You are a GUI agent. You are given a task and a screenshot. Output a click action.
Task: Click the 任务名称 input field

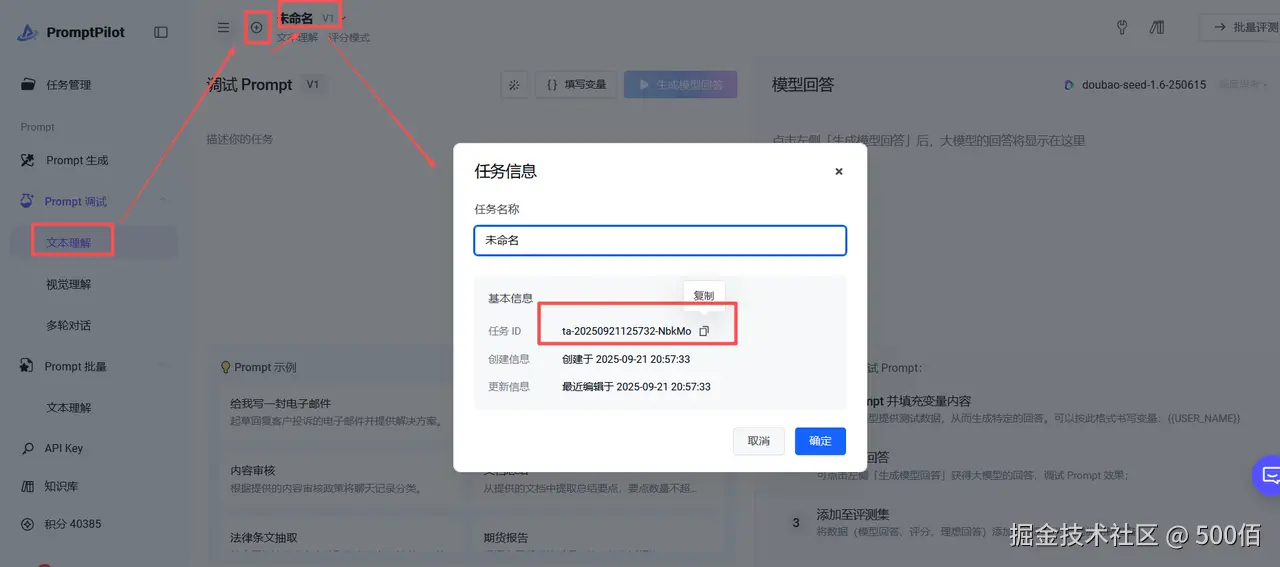click(660, 240)
